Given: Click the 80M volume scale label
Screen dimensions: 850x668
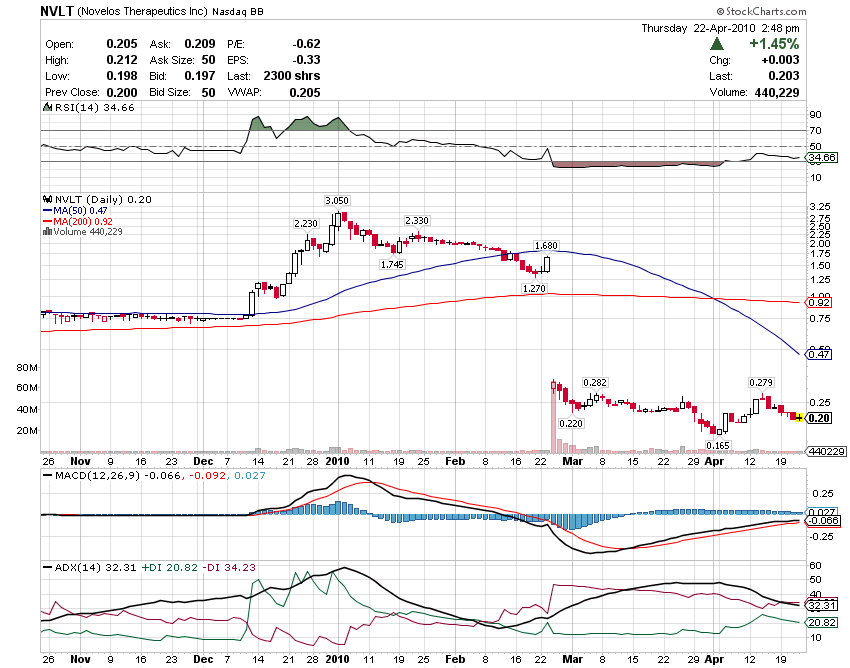Looking at the screenshot, I should [x=27, y=368].
